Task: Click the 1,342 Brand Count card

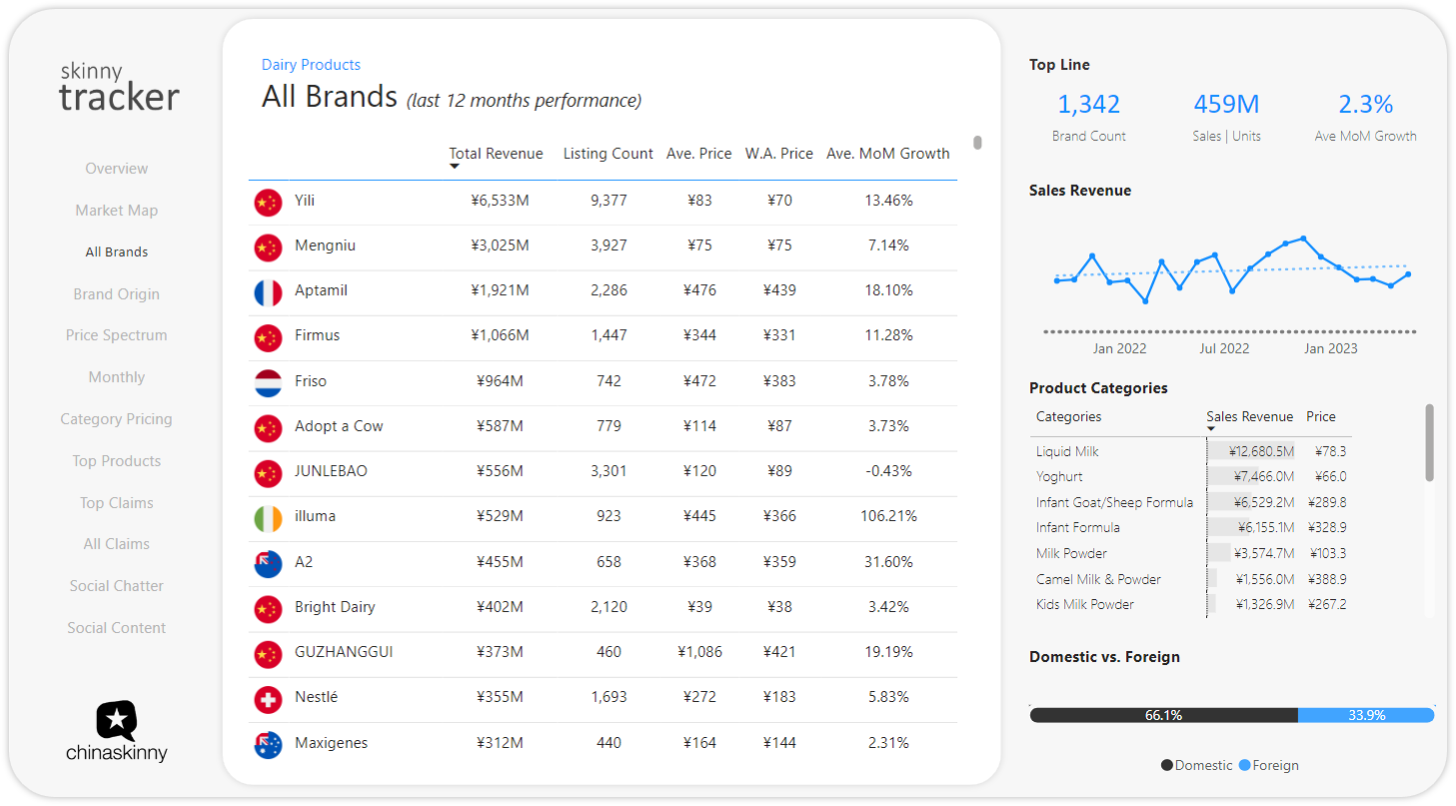Action: coord(1089,117)
